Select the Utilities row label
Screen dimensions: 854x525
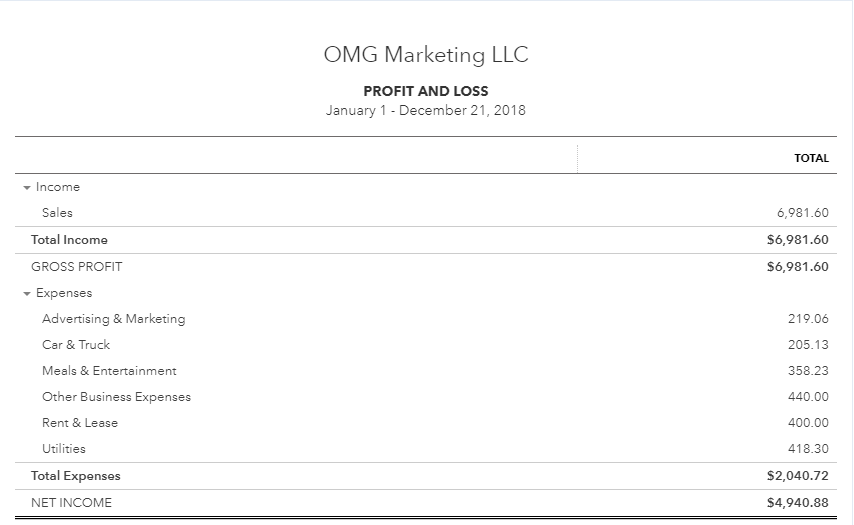pyautogui.click(x=64, y=449)
